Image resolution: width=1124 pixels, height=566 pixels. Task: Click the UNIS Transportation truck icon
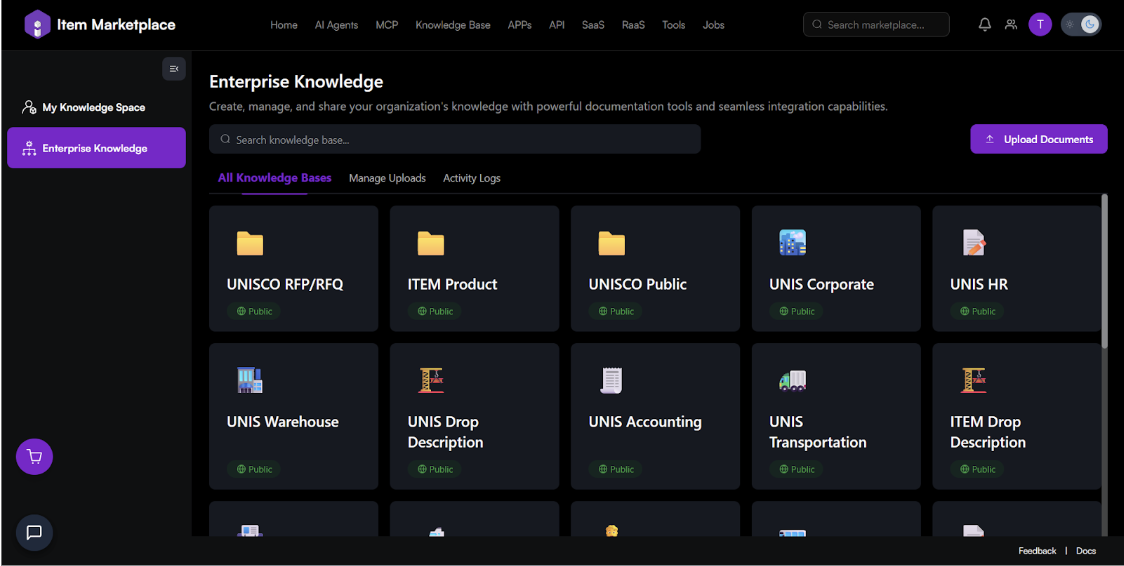click(x=792, y=380)
